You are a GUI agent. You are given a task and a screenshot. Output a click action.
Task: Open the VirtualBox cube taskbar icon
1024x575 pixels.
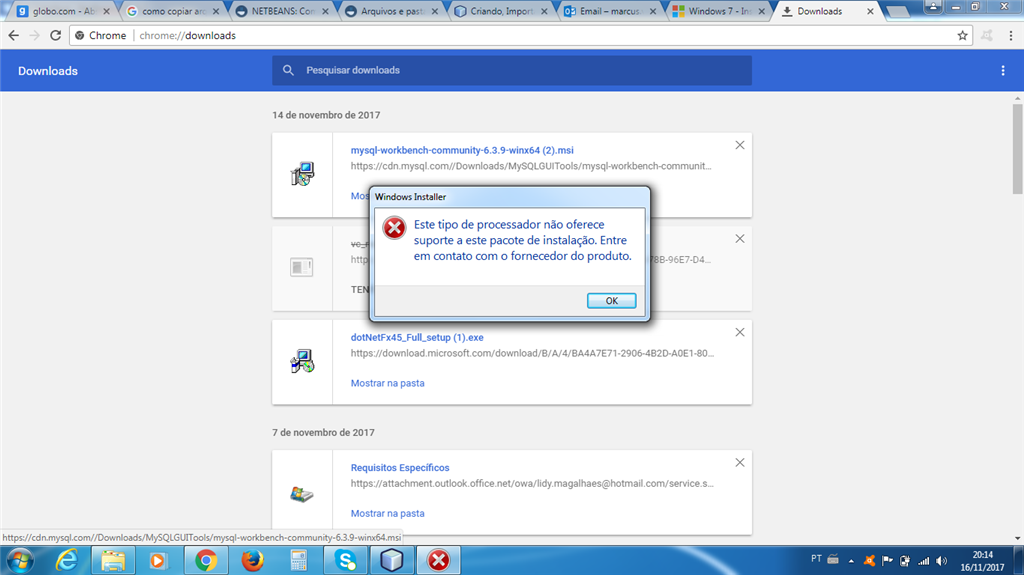(x=392, y=561)
